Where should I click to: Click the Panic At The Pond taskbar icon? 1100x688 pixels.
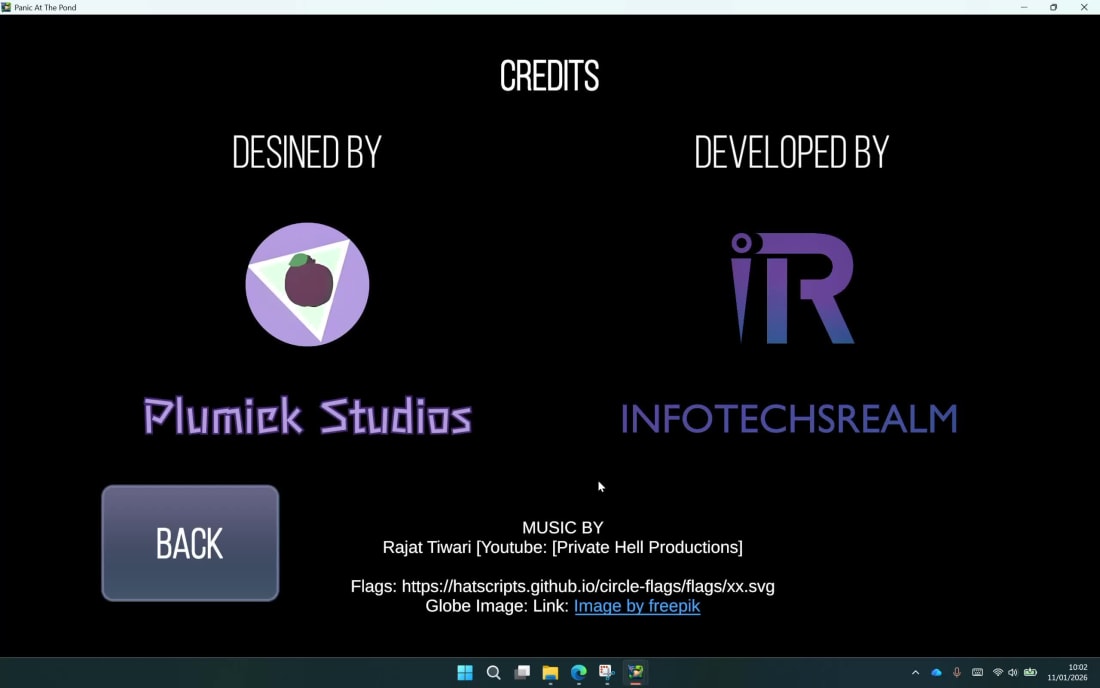[636, 673]
